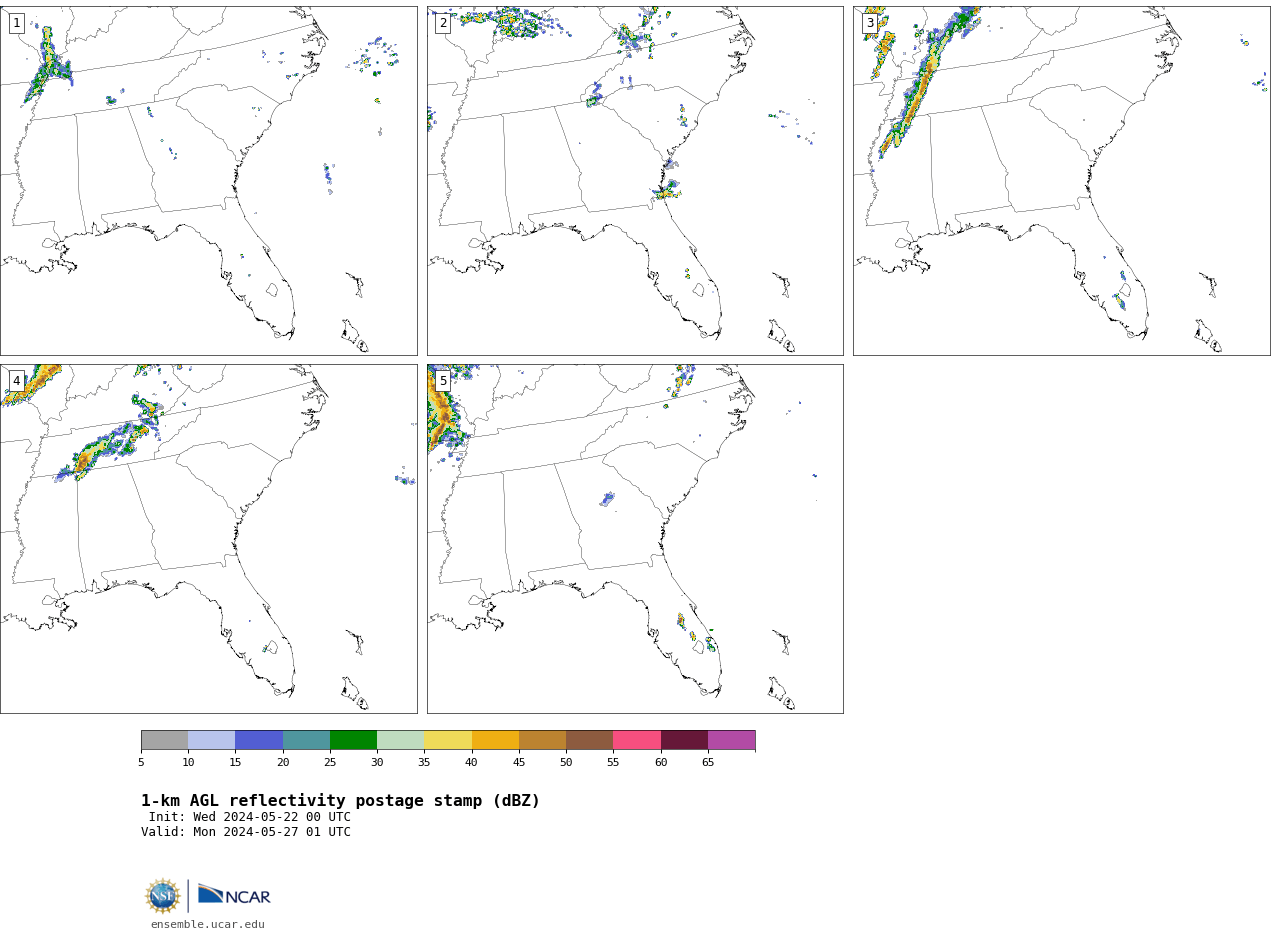The image size is (1280, 936).
Task: Click the NCAR logo
Action: [234, 896]
